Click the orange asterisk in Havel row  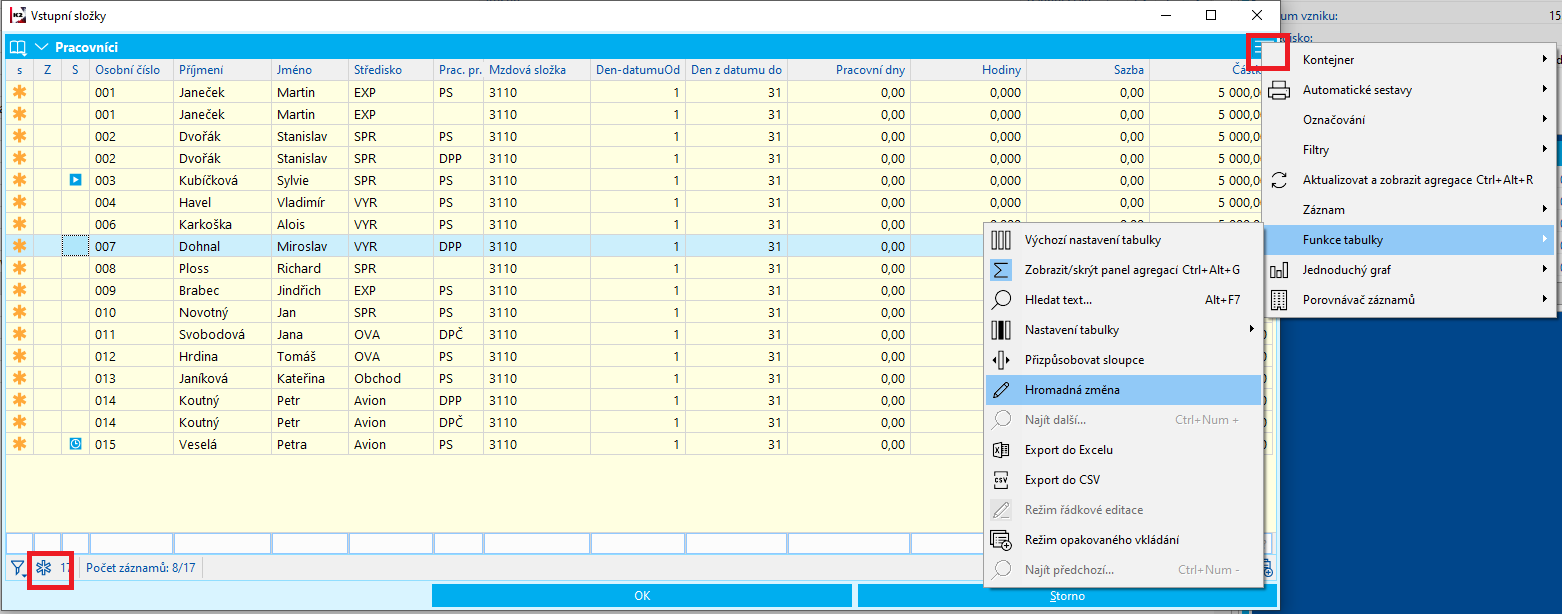(x=19, y=202)
